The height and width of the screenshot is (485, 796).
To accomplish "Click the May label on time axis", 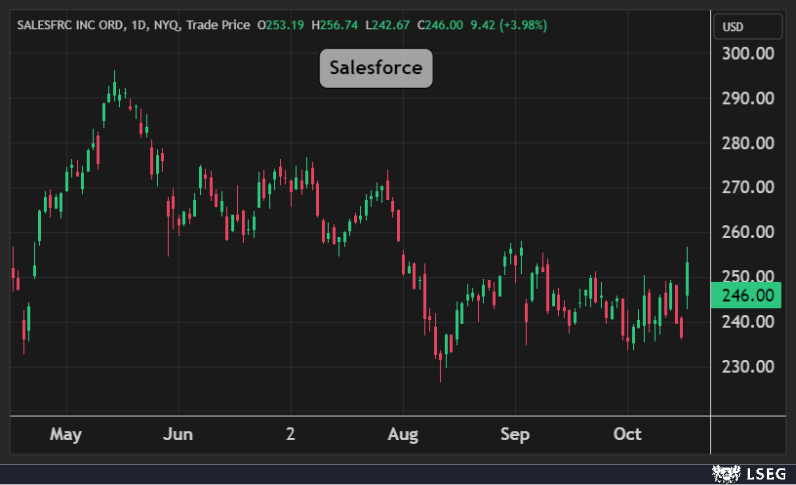I will pyautogui.click(x=65, y=434).
